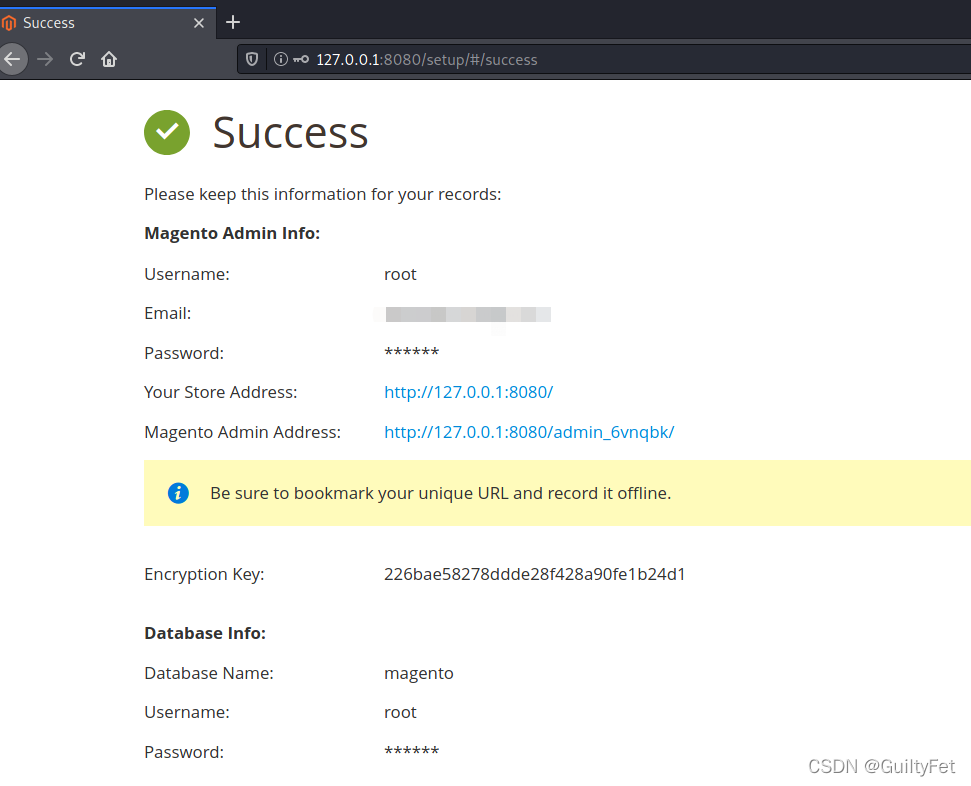The image size is (971, 786).
Task: Close the Success tab
Action: (199, 22)
